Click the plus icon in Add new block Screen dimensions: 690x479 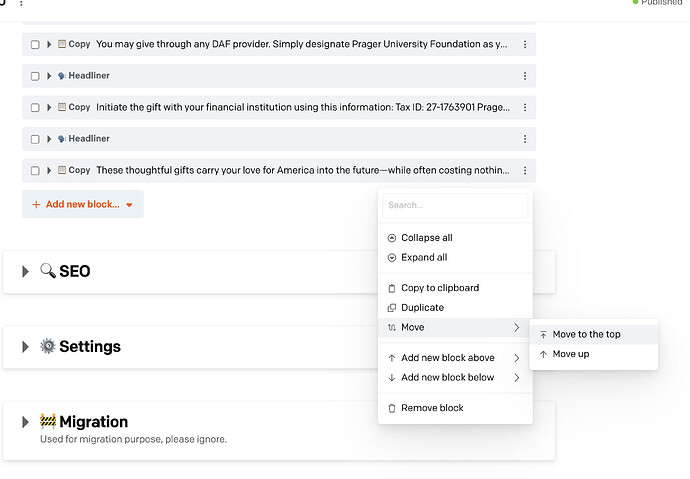click(x=36, y=205)
